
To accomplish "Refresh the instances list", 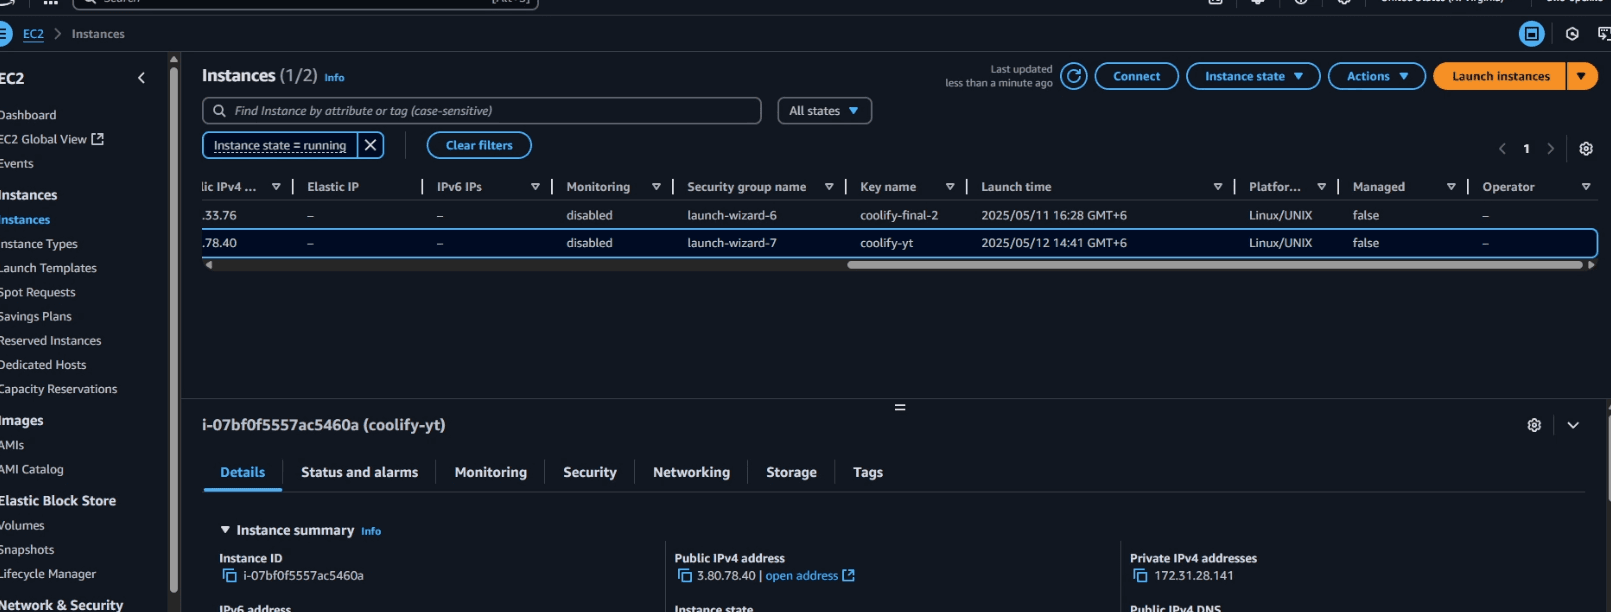I will [1073, 76].
